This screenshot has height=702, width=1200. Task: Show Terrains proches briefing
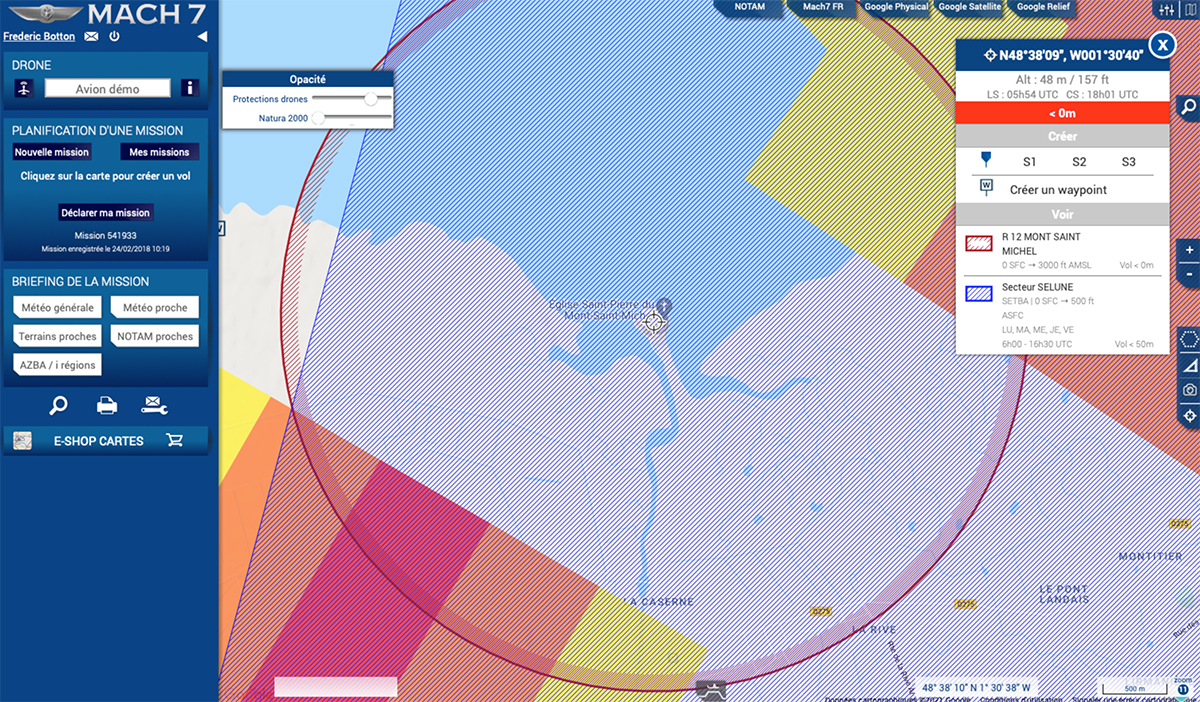click(x=58, y=336)
